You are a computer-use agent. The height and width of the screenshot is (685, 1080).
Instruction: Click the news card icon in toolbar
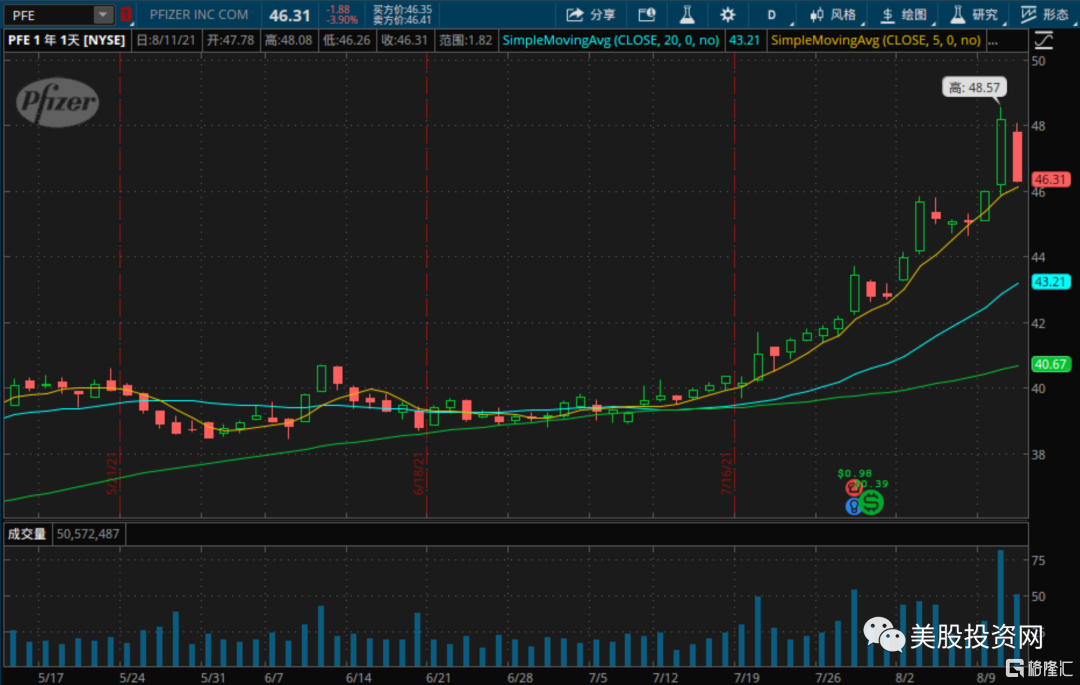[646, 15]
